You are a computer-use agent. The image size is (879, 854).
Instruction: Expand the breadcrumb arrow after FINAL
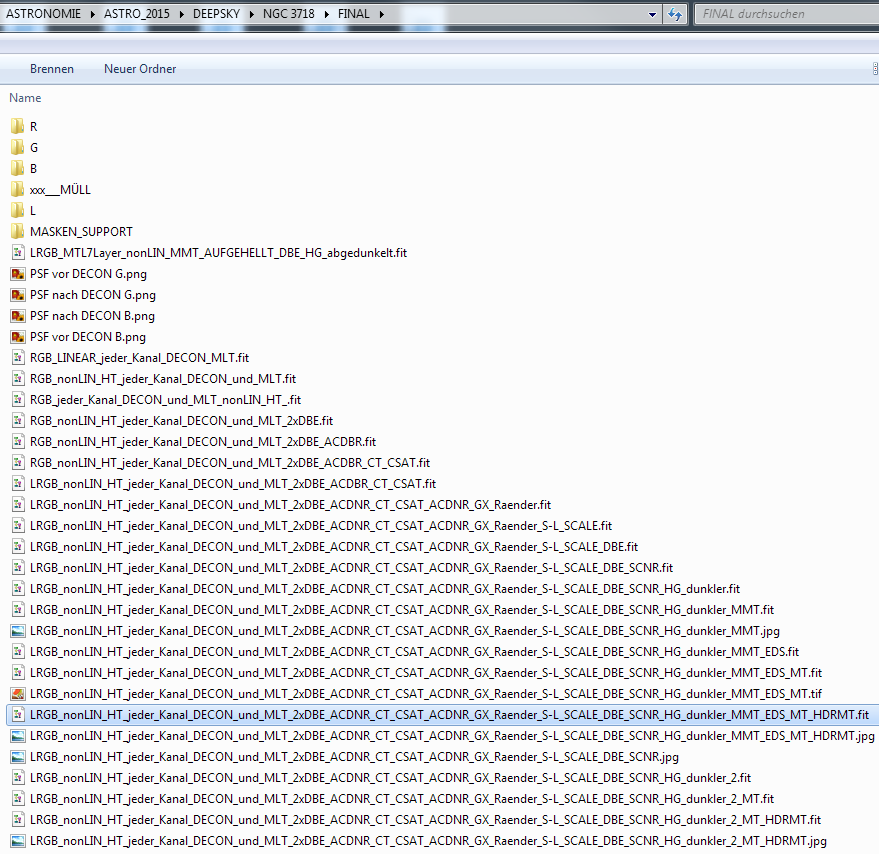[382, 14]
